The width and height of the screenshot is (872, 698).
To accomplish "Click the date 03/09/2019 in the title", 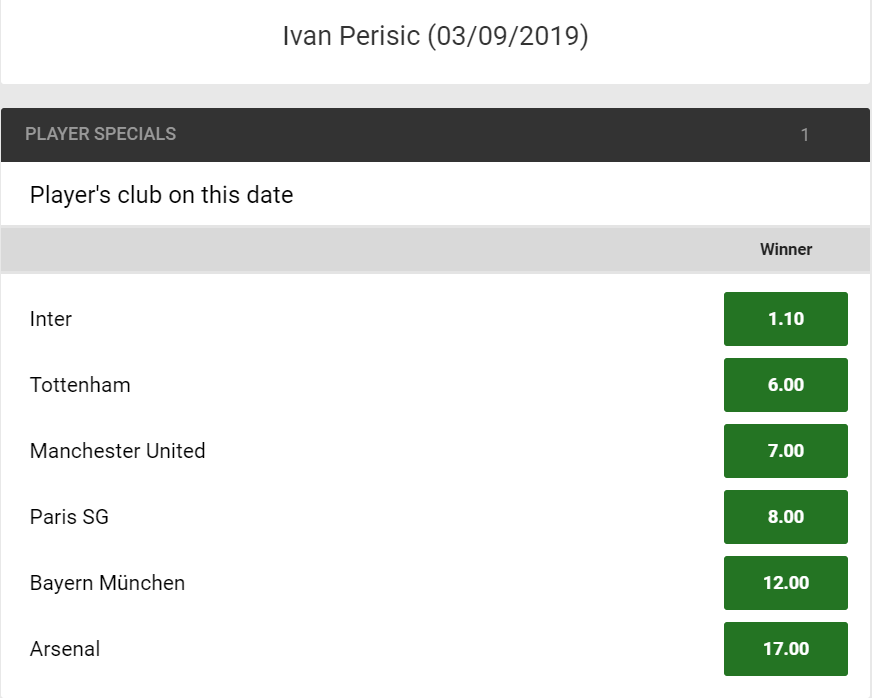I will [x=508, y=36].
